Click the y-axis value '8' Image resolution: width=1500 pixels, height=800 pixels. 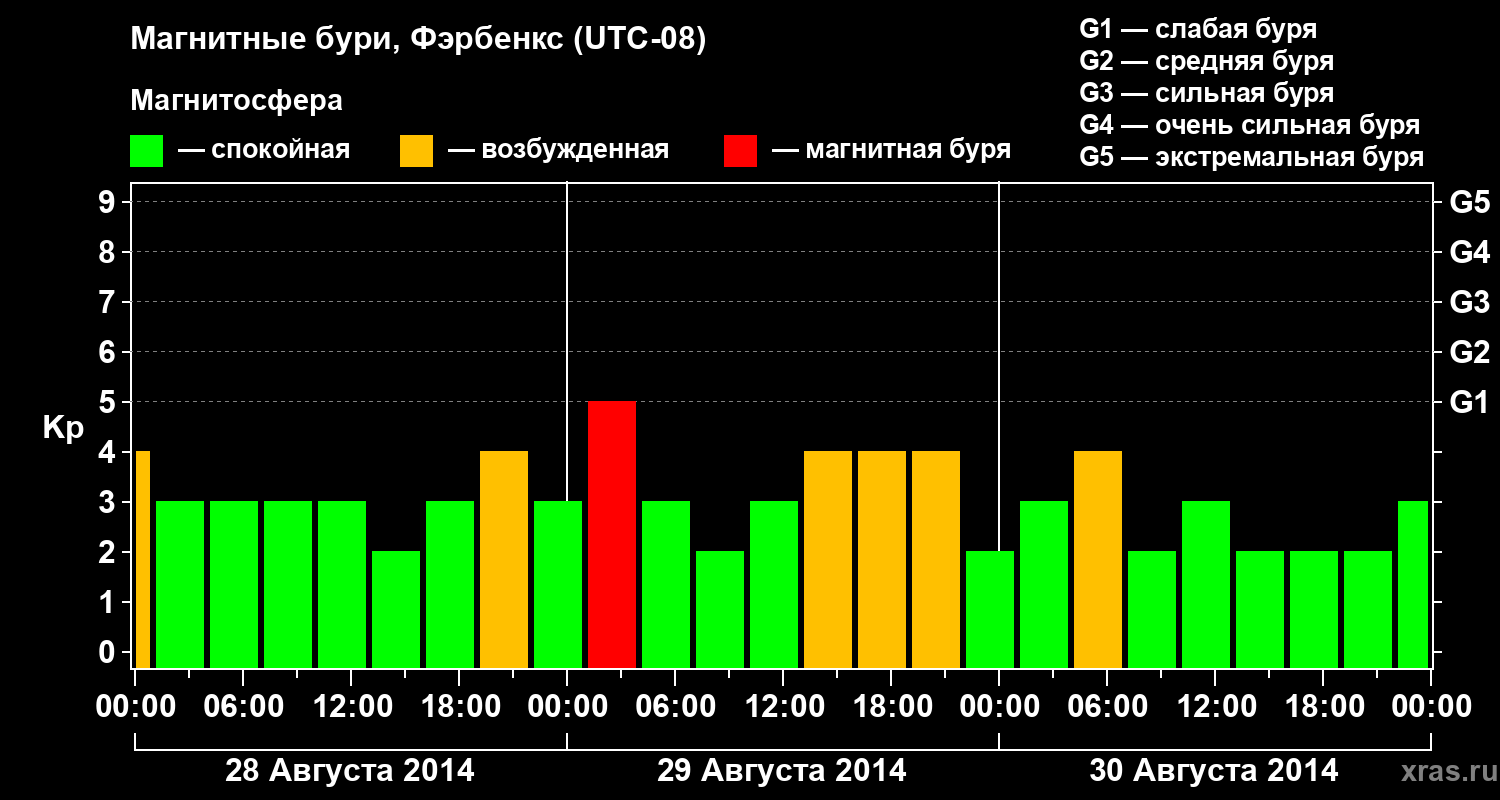(109, 252)
